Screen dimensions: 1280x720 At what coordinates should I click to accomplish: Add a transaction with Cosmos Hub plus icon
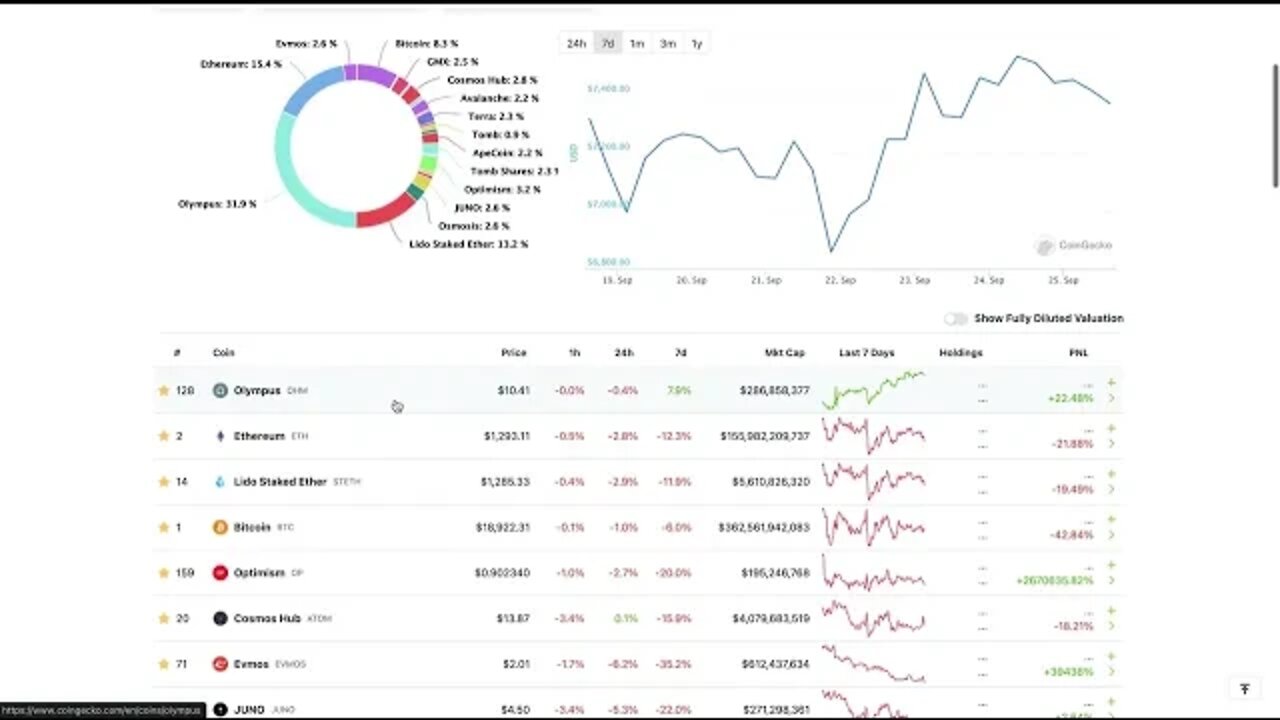1111,610
